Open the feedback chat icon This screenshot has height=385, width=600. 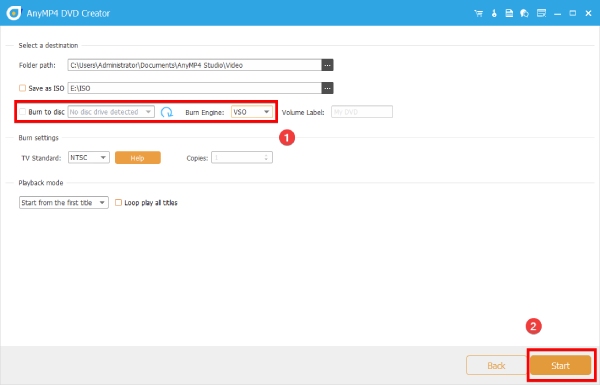pos(524,13)
